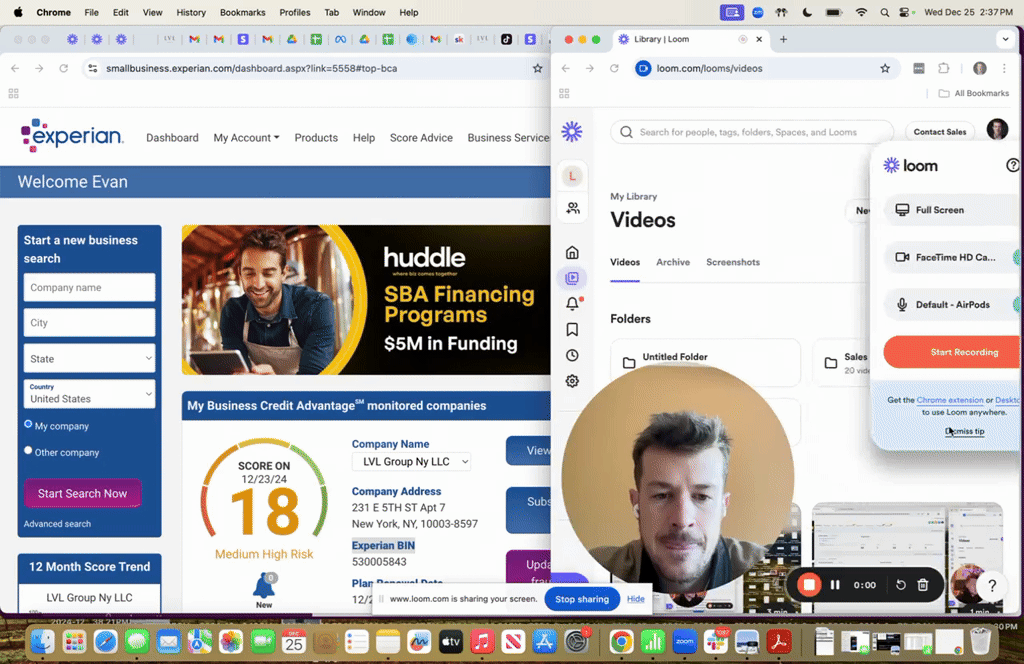Click the Company name input field
The height and width of the screenshot is (664, 1024).
[x=89, y=287]
